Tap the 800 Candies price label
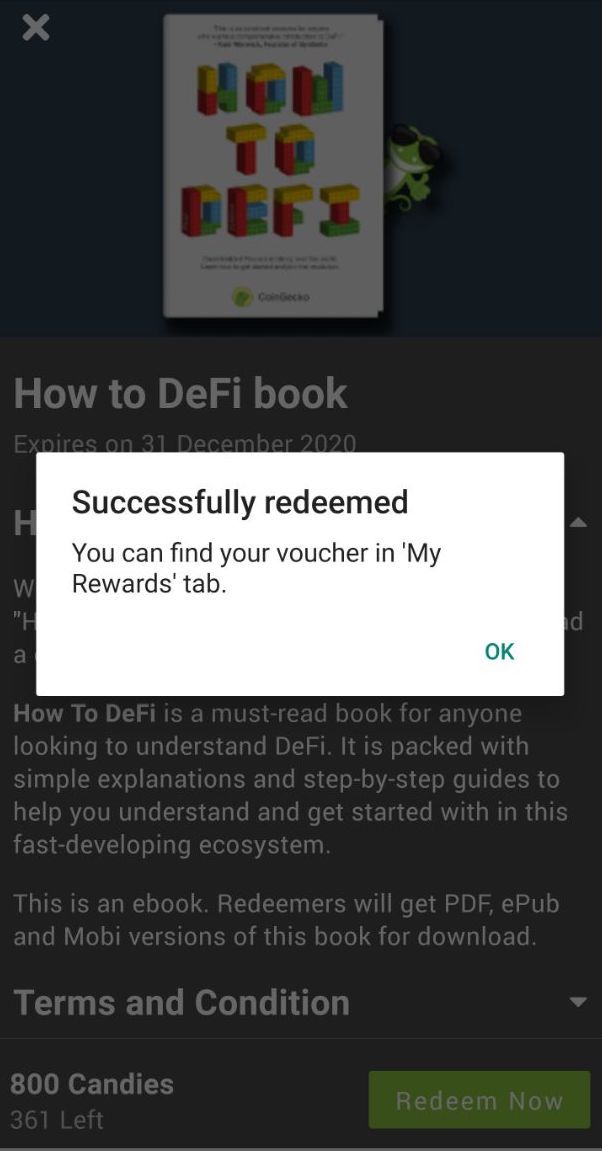 click(92, 1084)
